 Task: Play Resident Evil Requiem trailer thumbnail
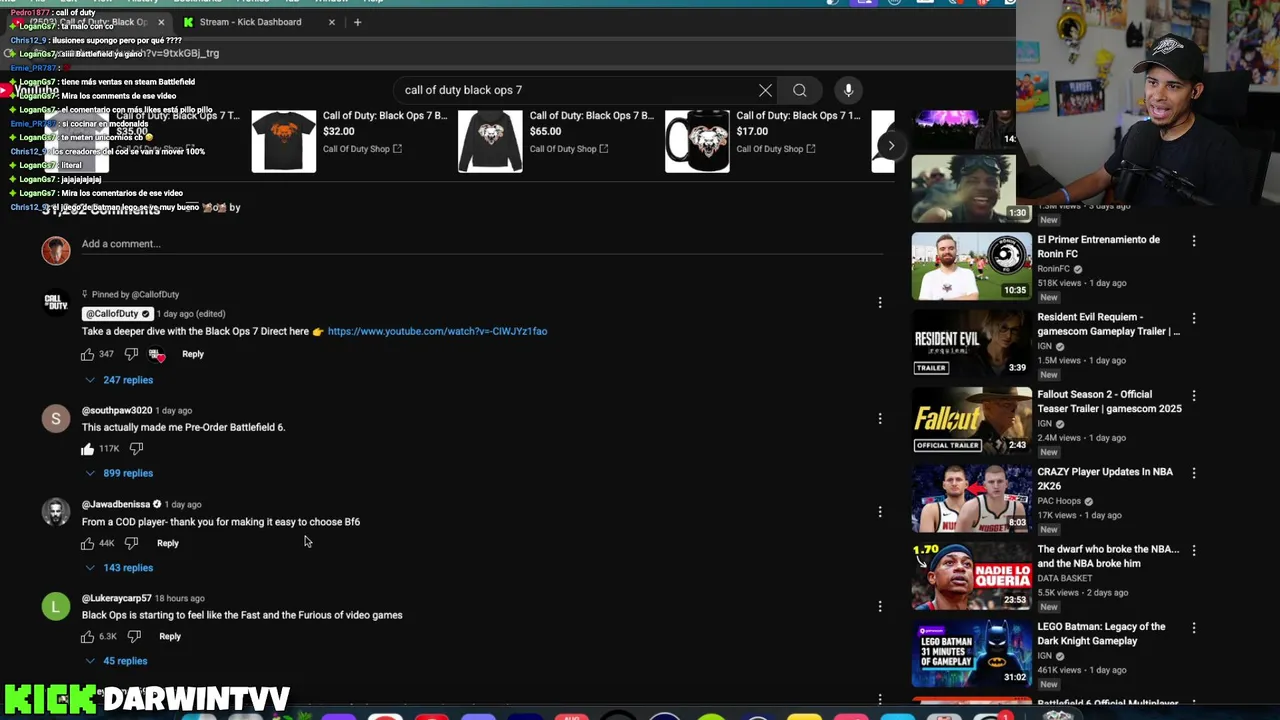pos(971,343)
